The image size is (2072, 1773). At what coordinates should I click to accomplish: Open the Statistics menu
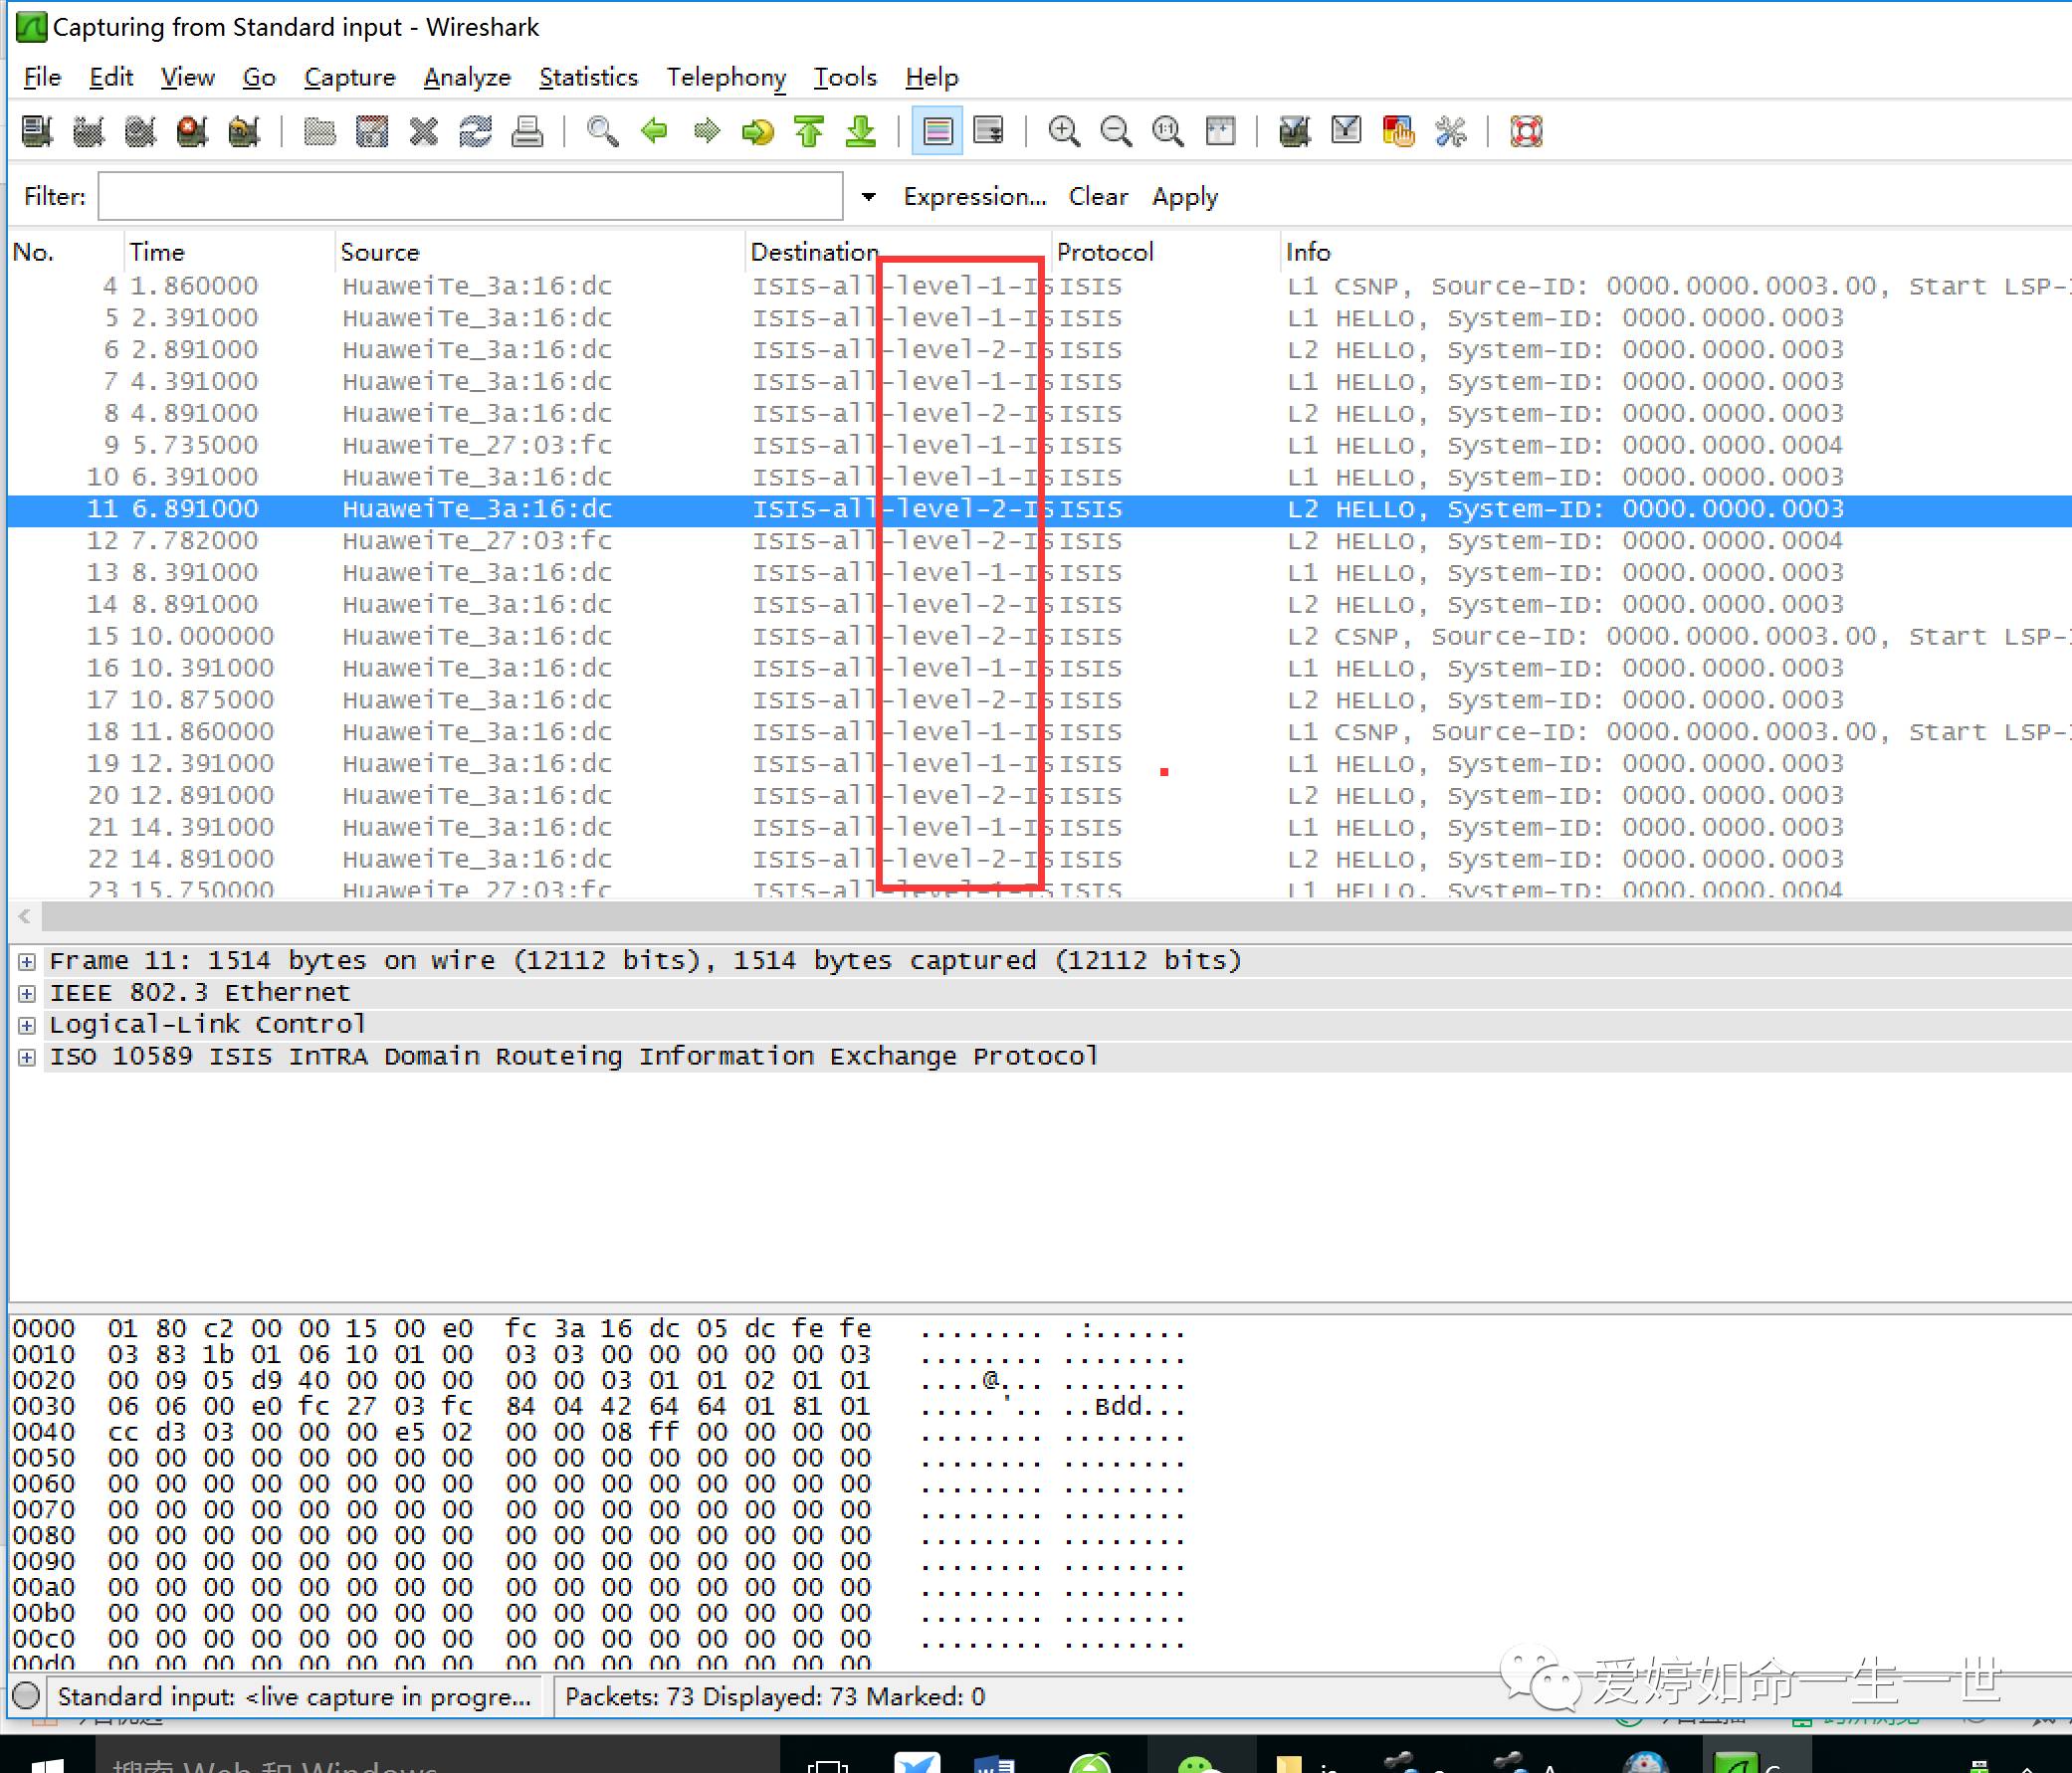(588, 77)
